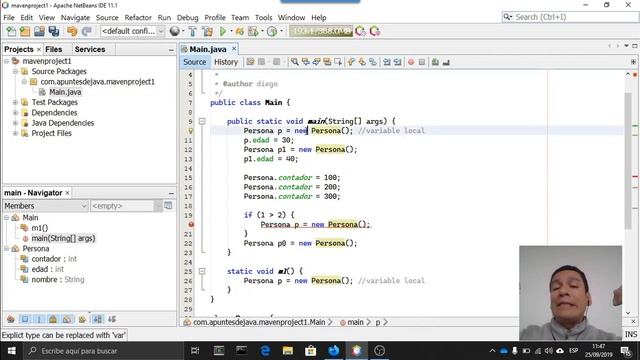Select the Source view button

click(x=195, y=62)
